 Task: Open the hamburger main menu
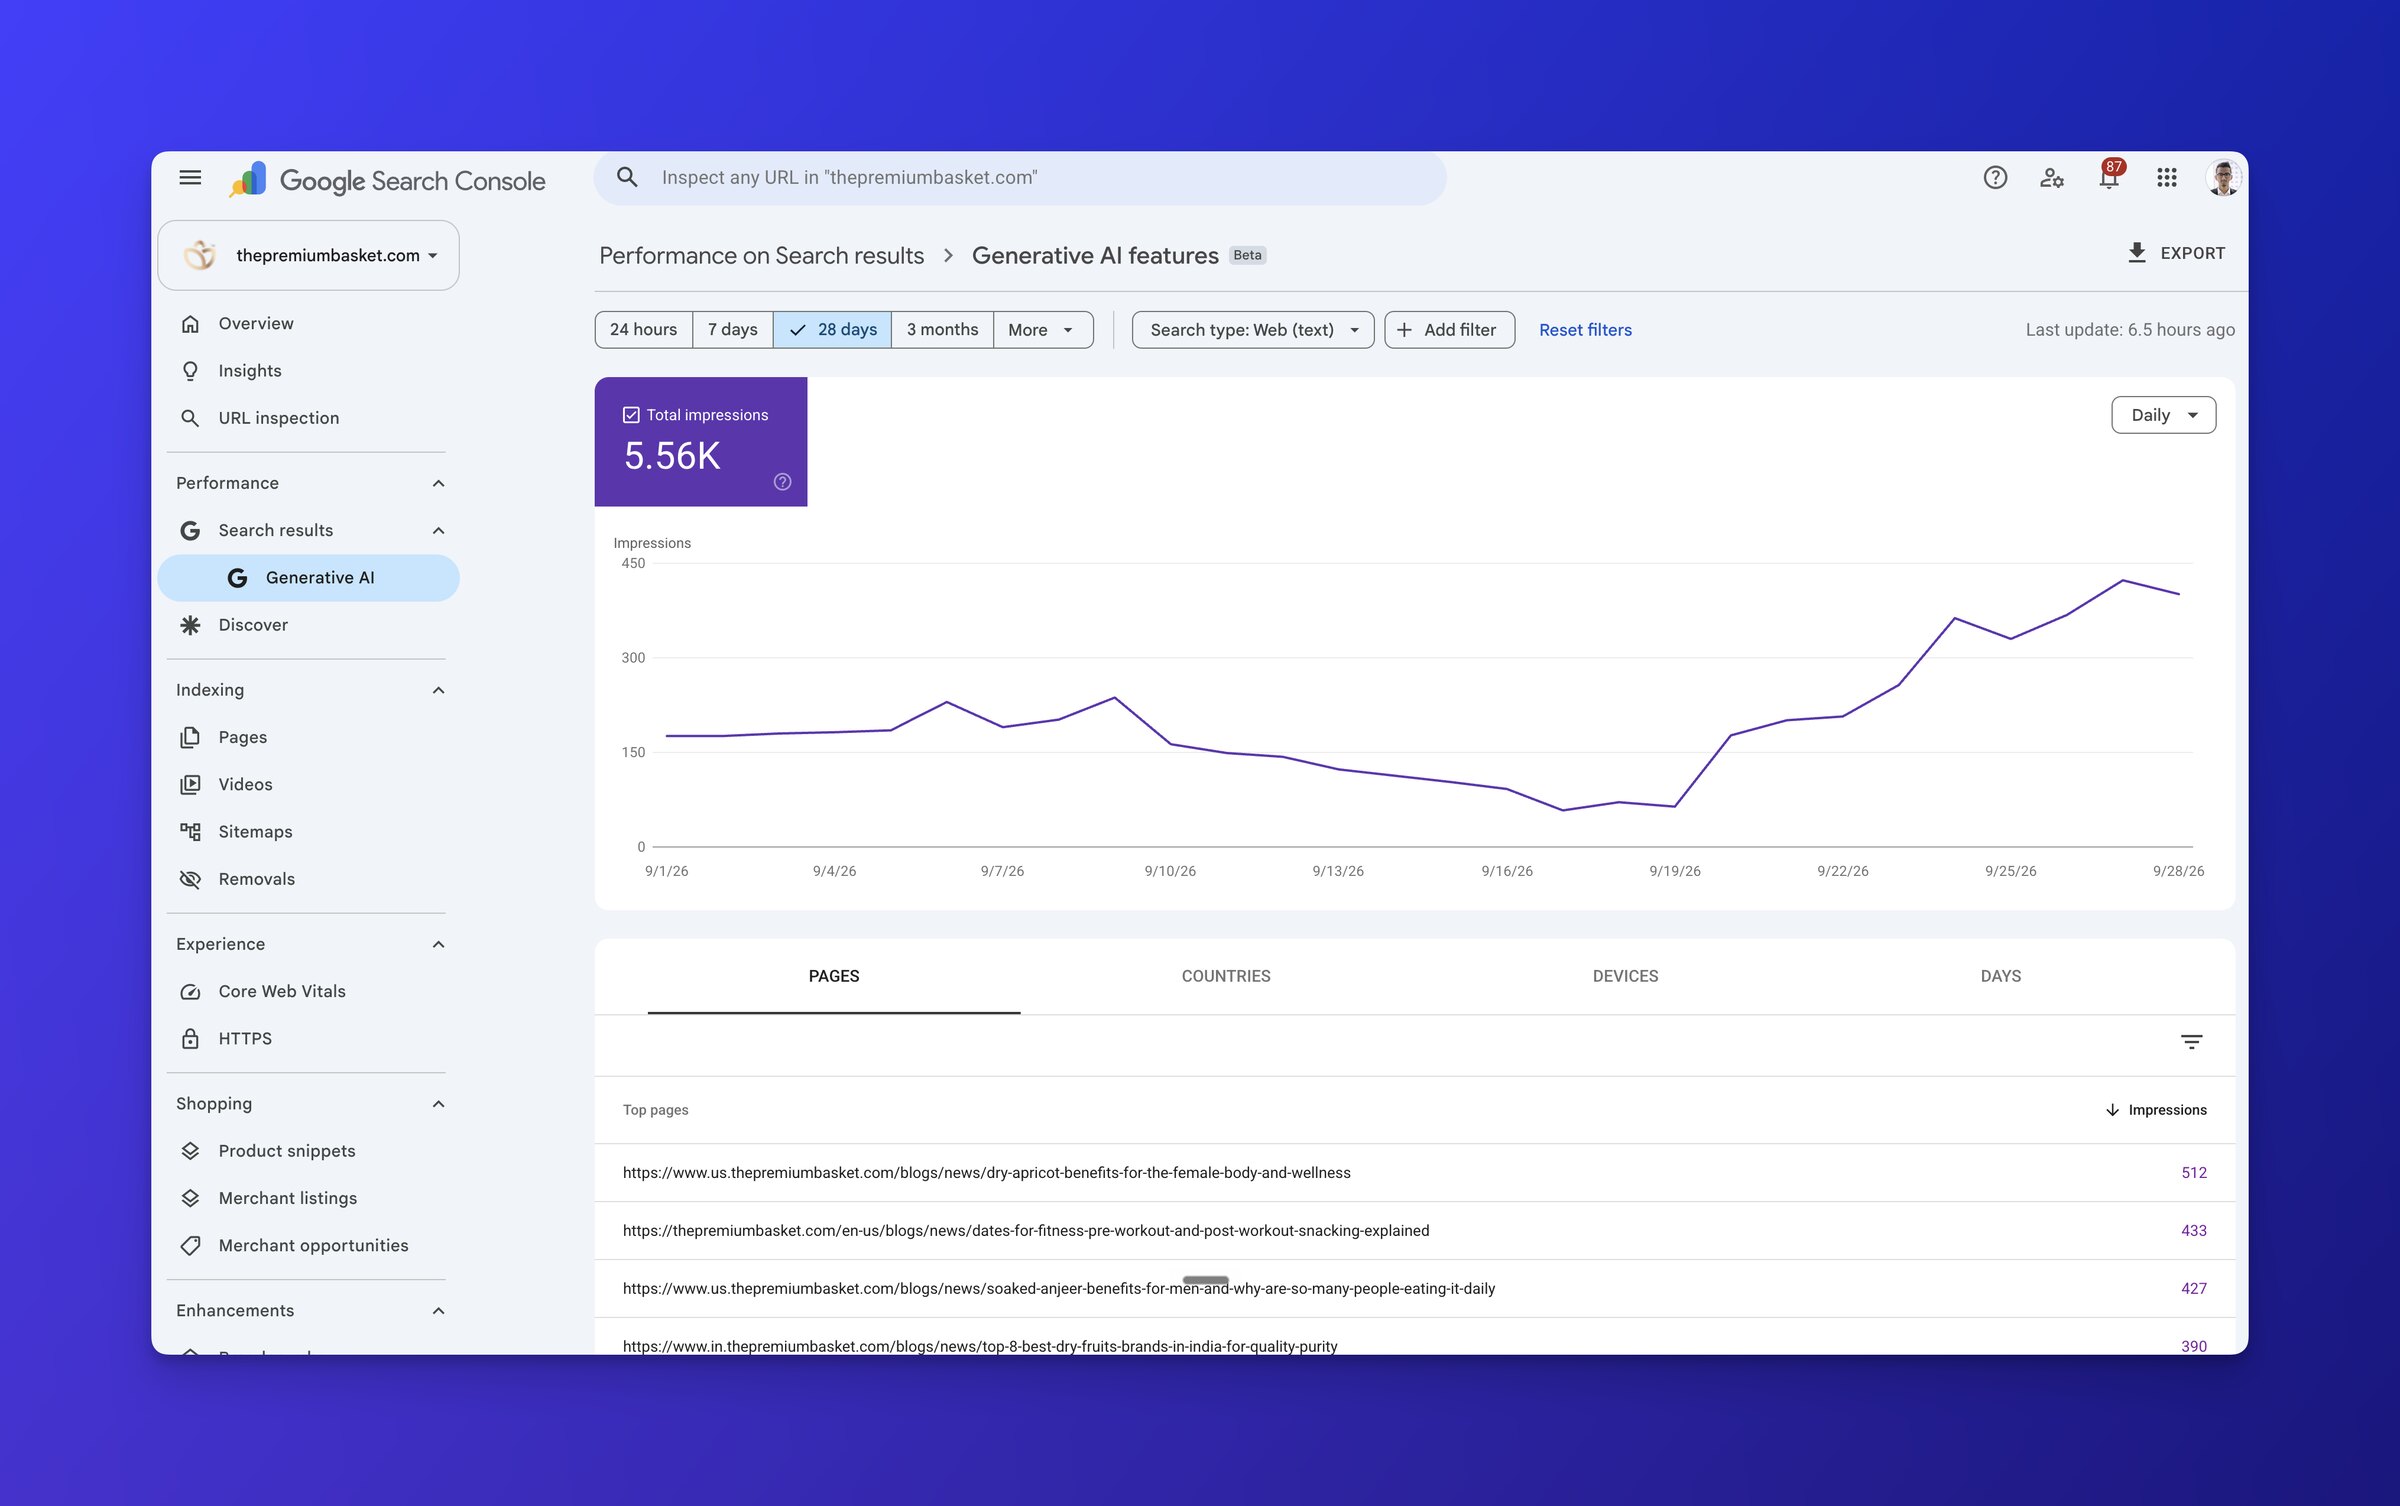pyautogui.click(x=190, y=178)
